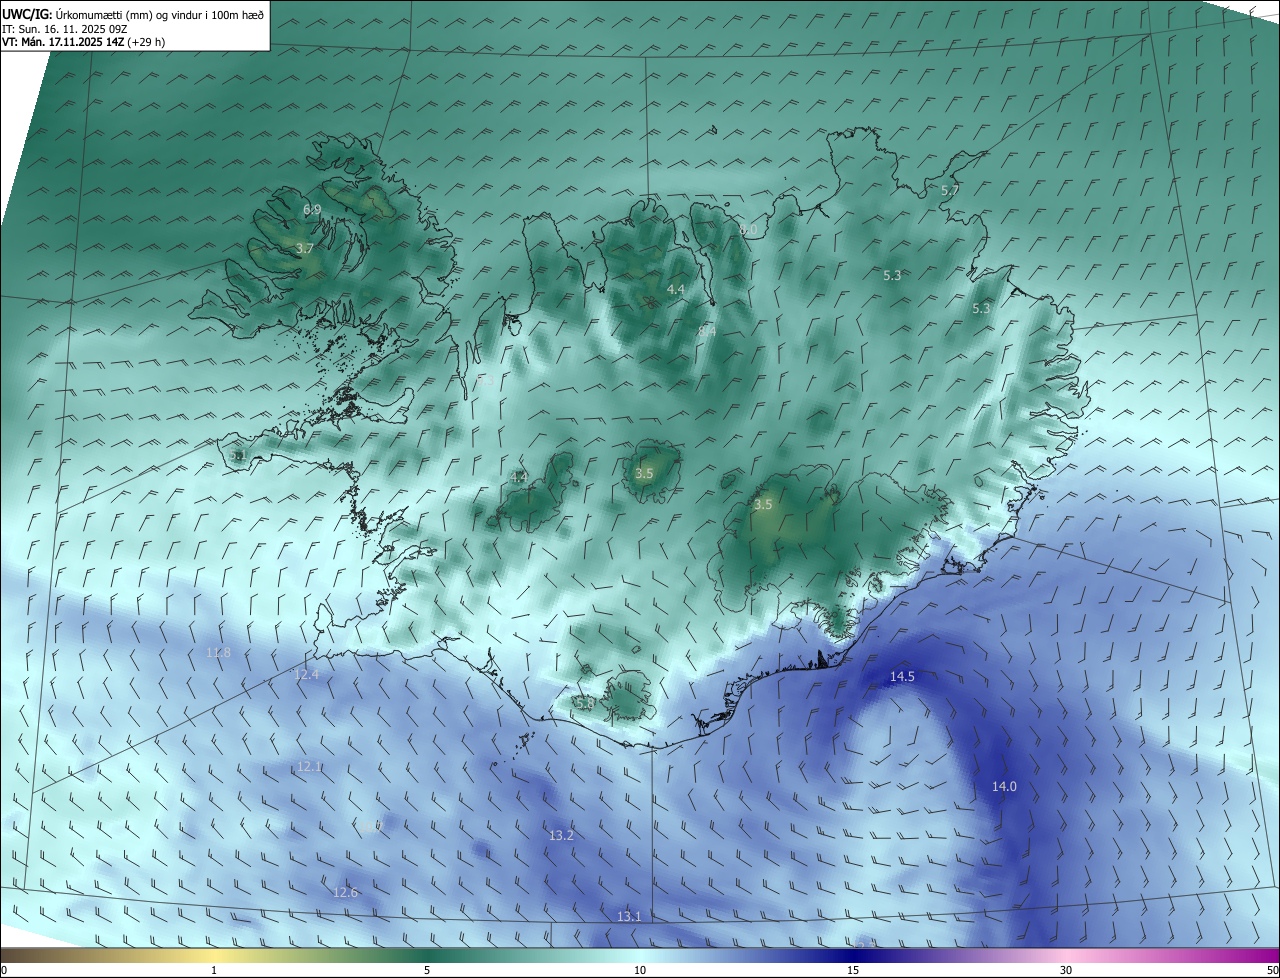
Task: Click the '15' tick on the color scale
Action: (853, 971)
